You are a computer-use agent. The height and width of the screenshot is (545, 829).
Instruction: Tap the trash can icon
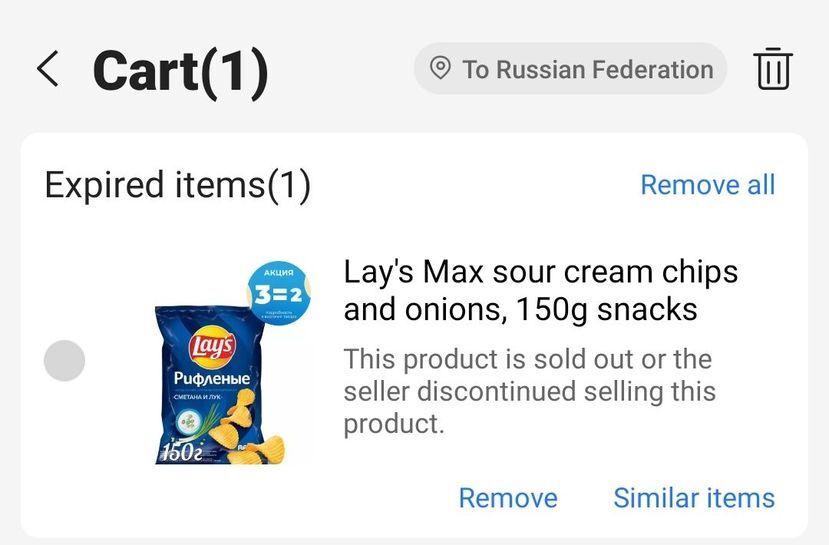click(773, 69)
